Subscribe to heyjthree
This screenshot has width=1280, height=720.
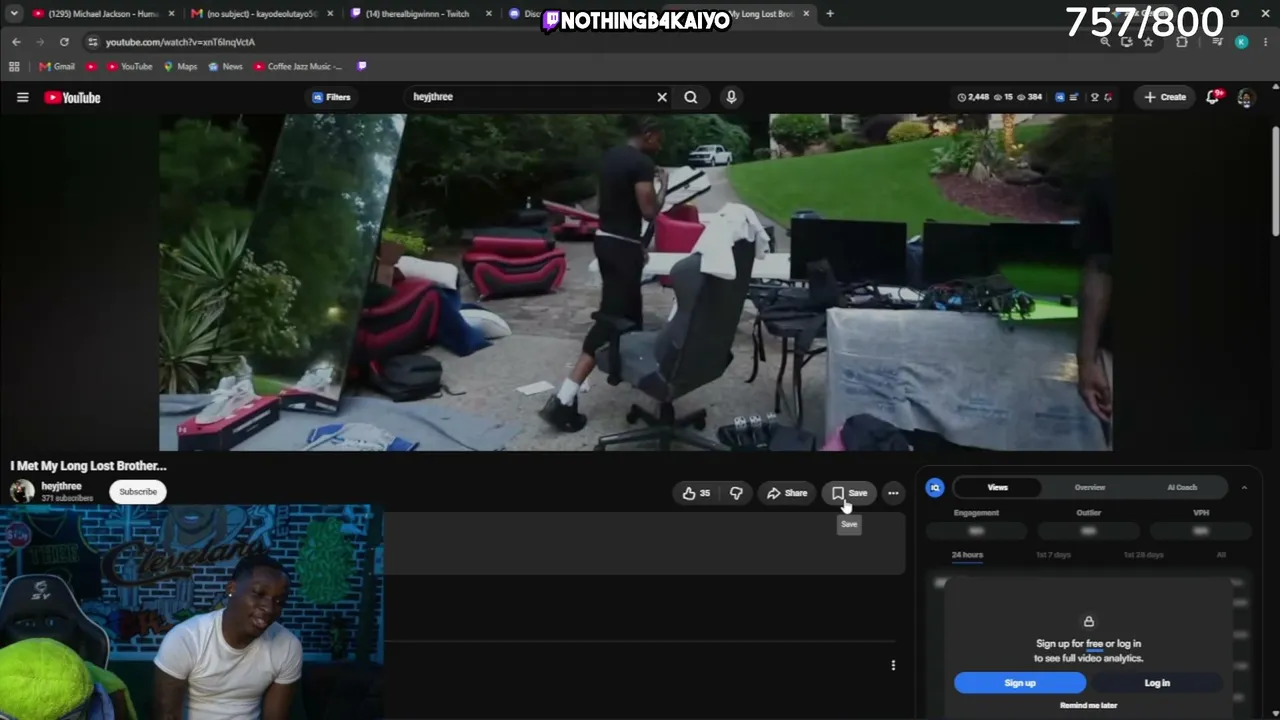tap(138, 492)
